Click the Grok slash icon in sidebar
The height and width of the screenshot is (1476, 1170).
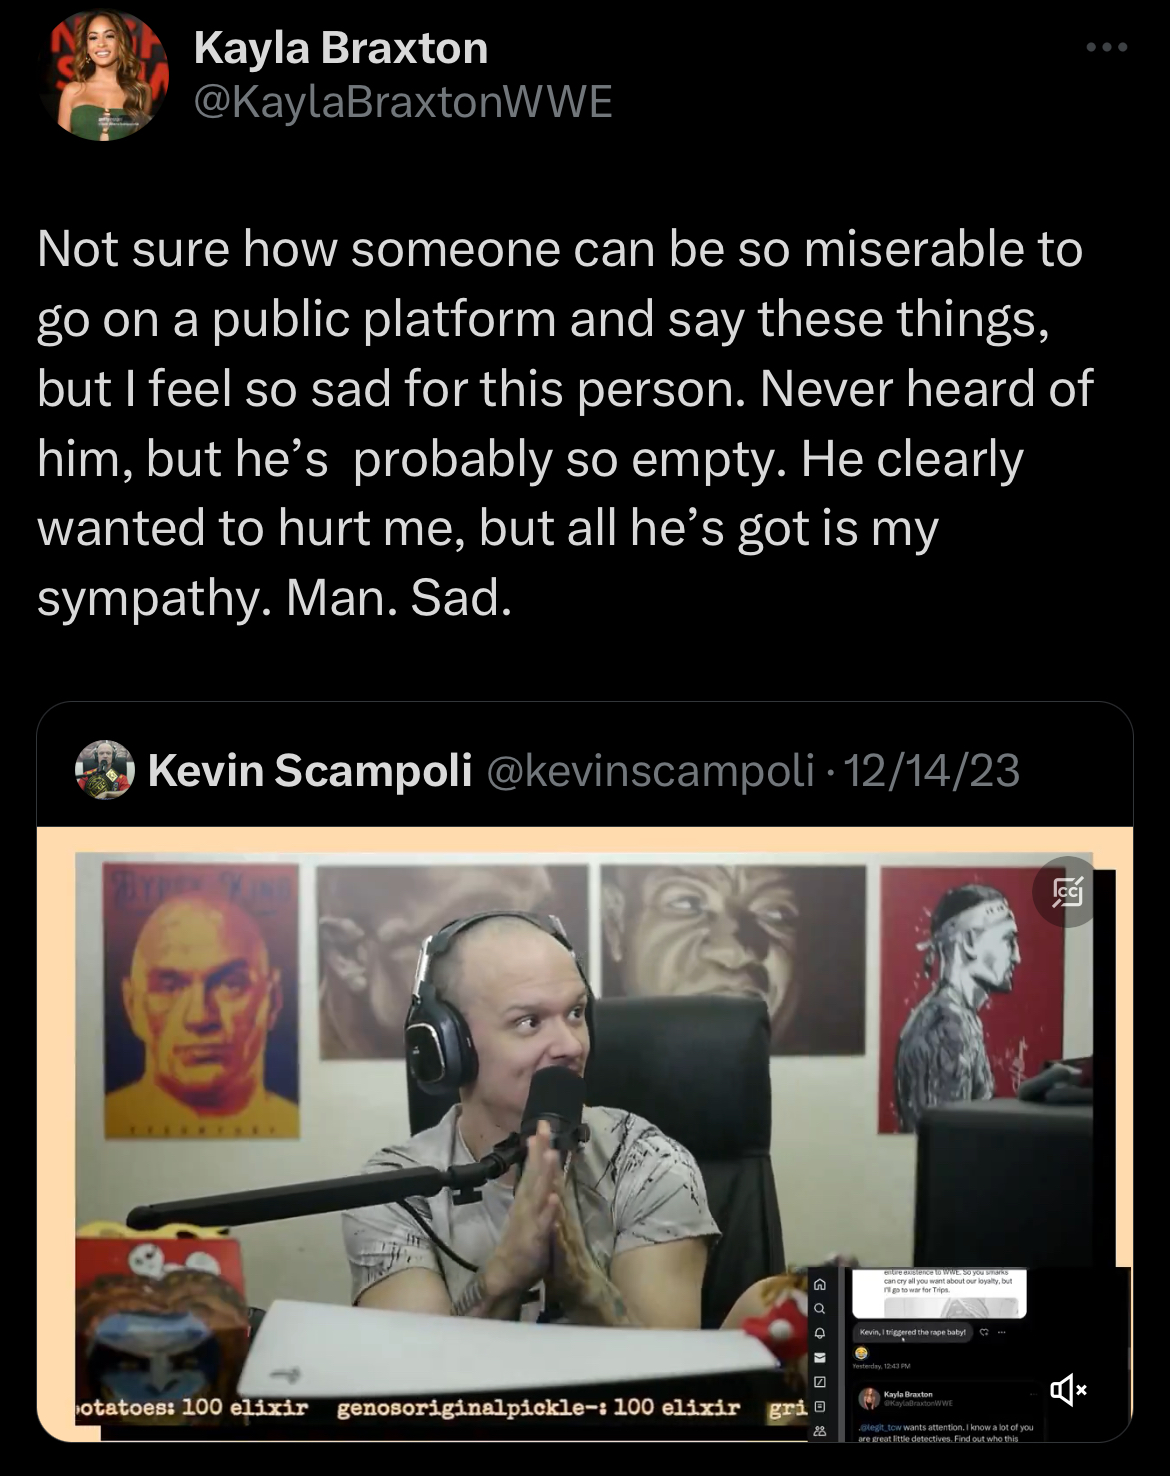[x=820, y=1382]
